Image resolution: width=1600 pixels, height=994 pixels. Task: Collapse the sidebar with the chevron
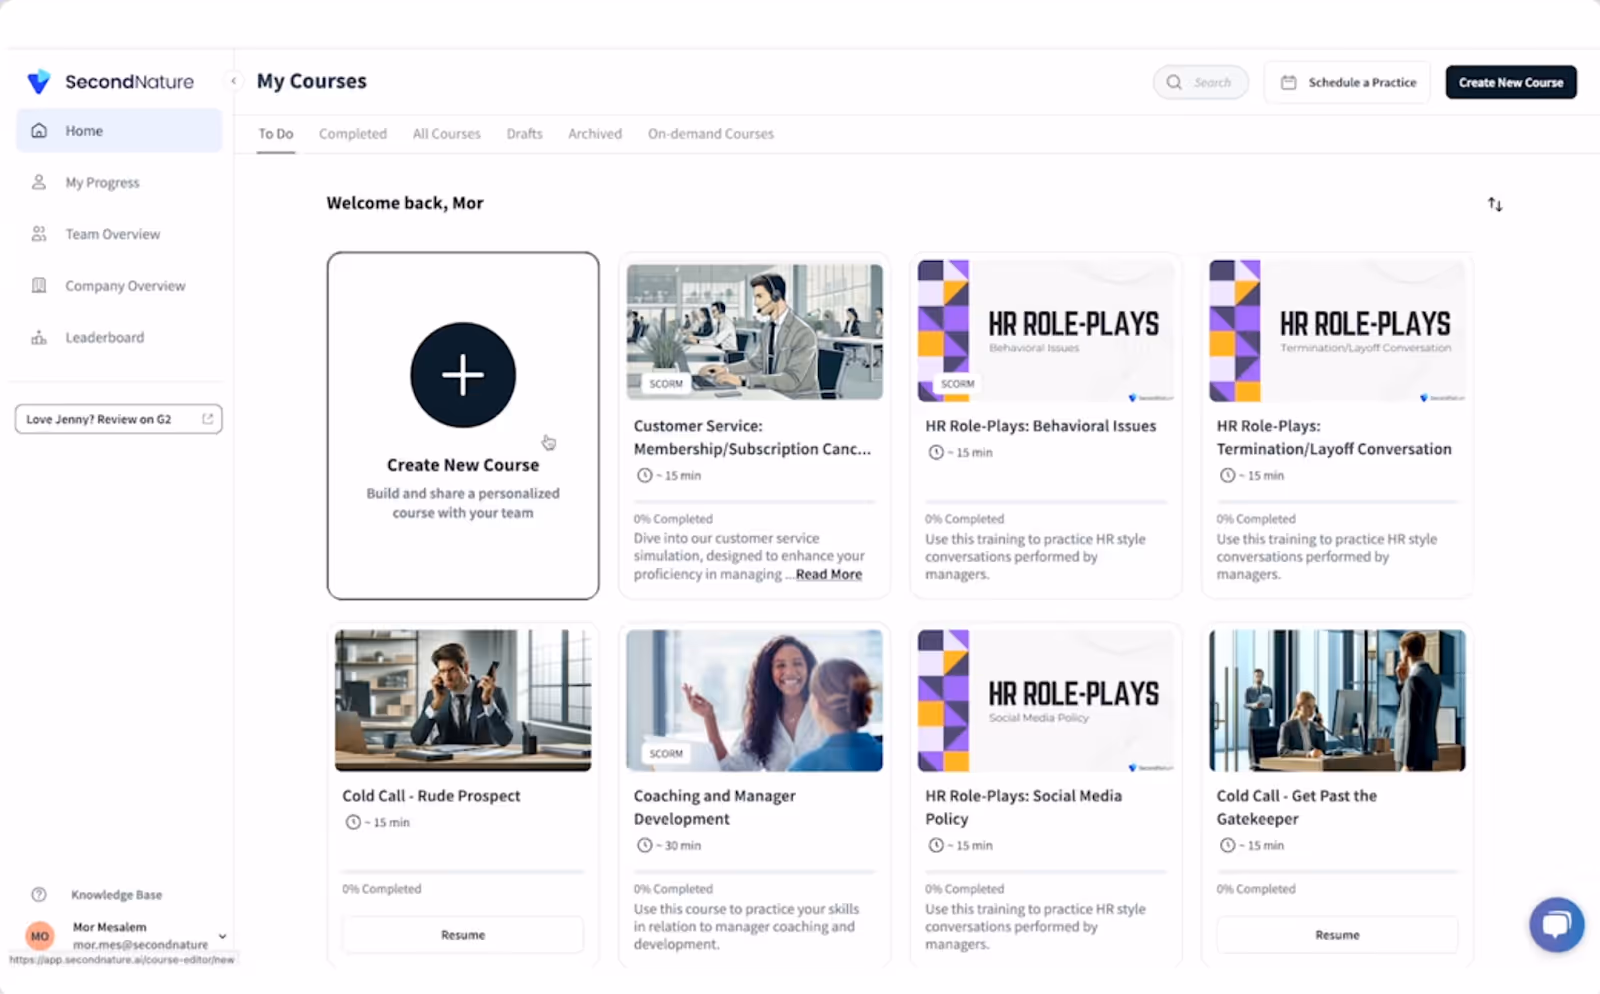tap(234, 81)
